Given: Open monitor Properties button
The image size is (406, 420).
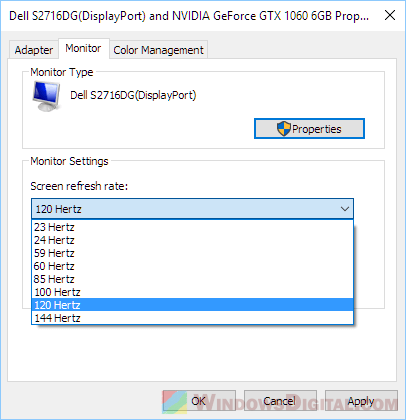Looking at the screenshot, I should 309,129.
